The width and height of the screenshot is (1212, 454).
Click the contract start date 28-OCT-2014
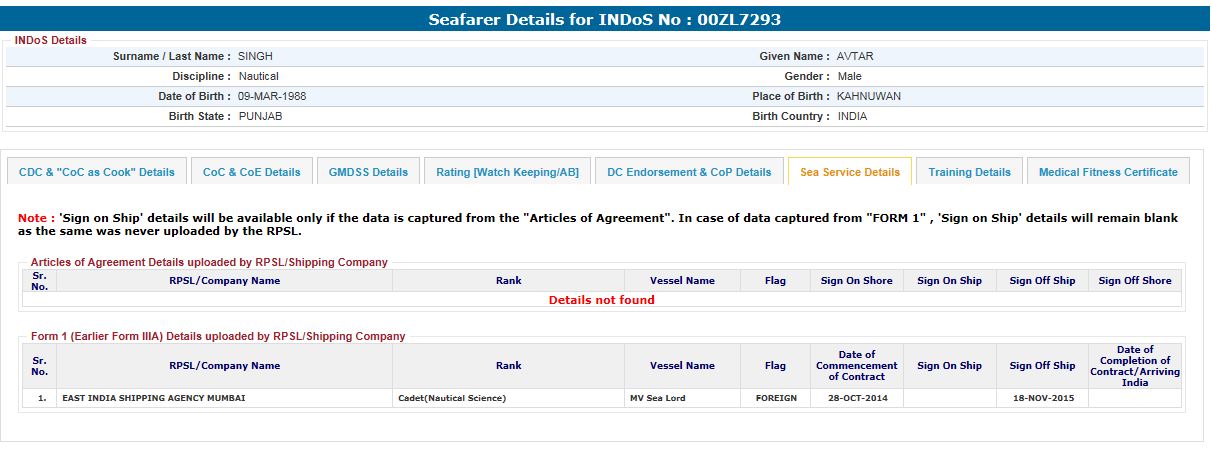[x=856, y=398]
